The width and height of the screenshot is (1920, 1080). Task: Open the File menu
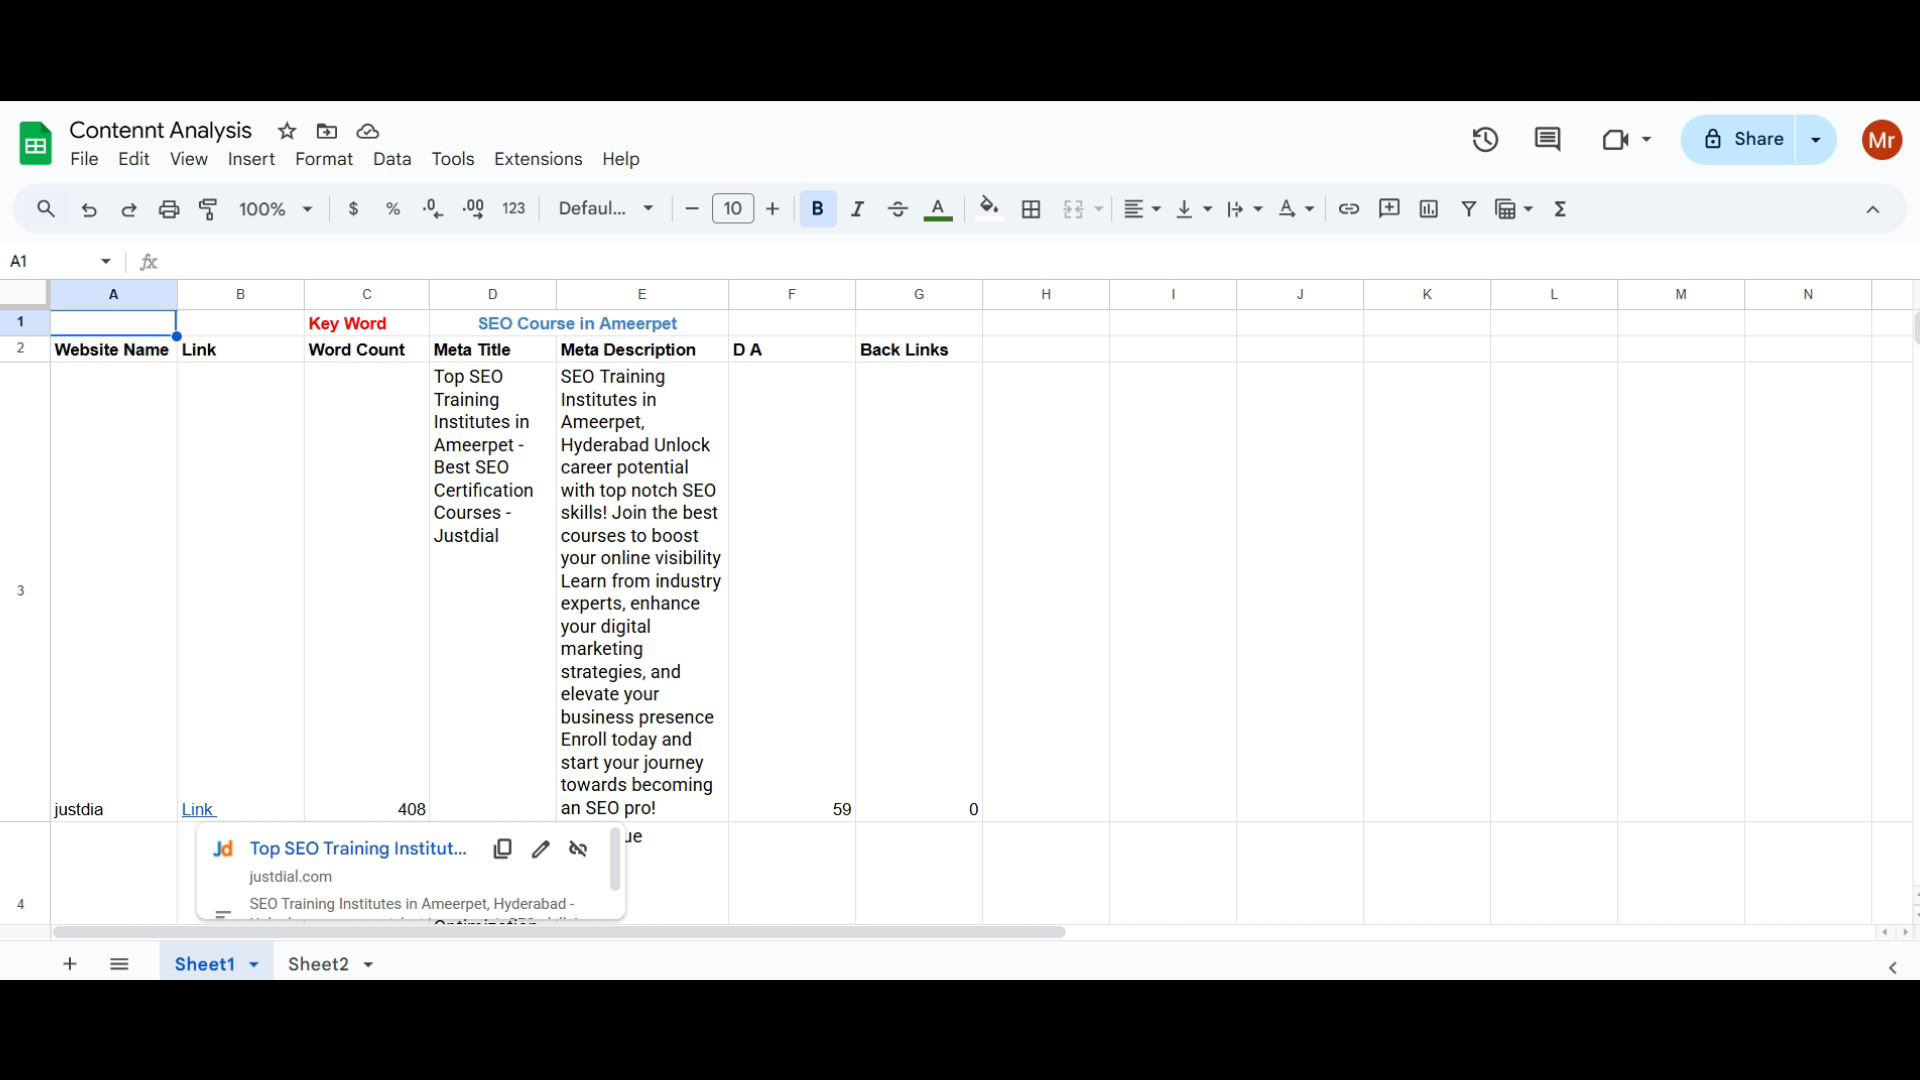coord(84,159)
